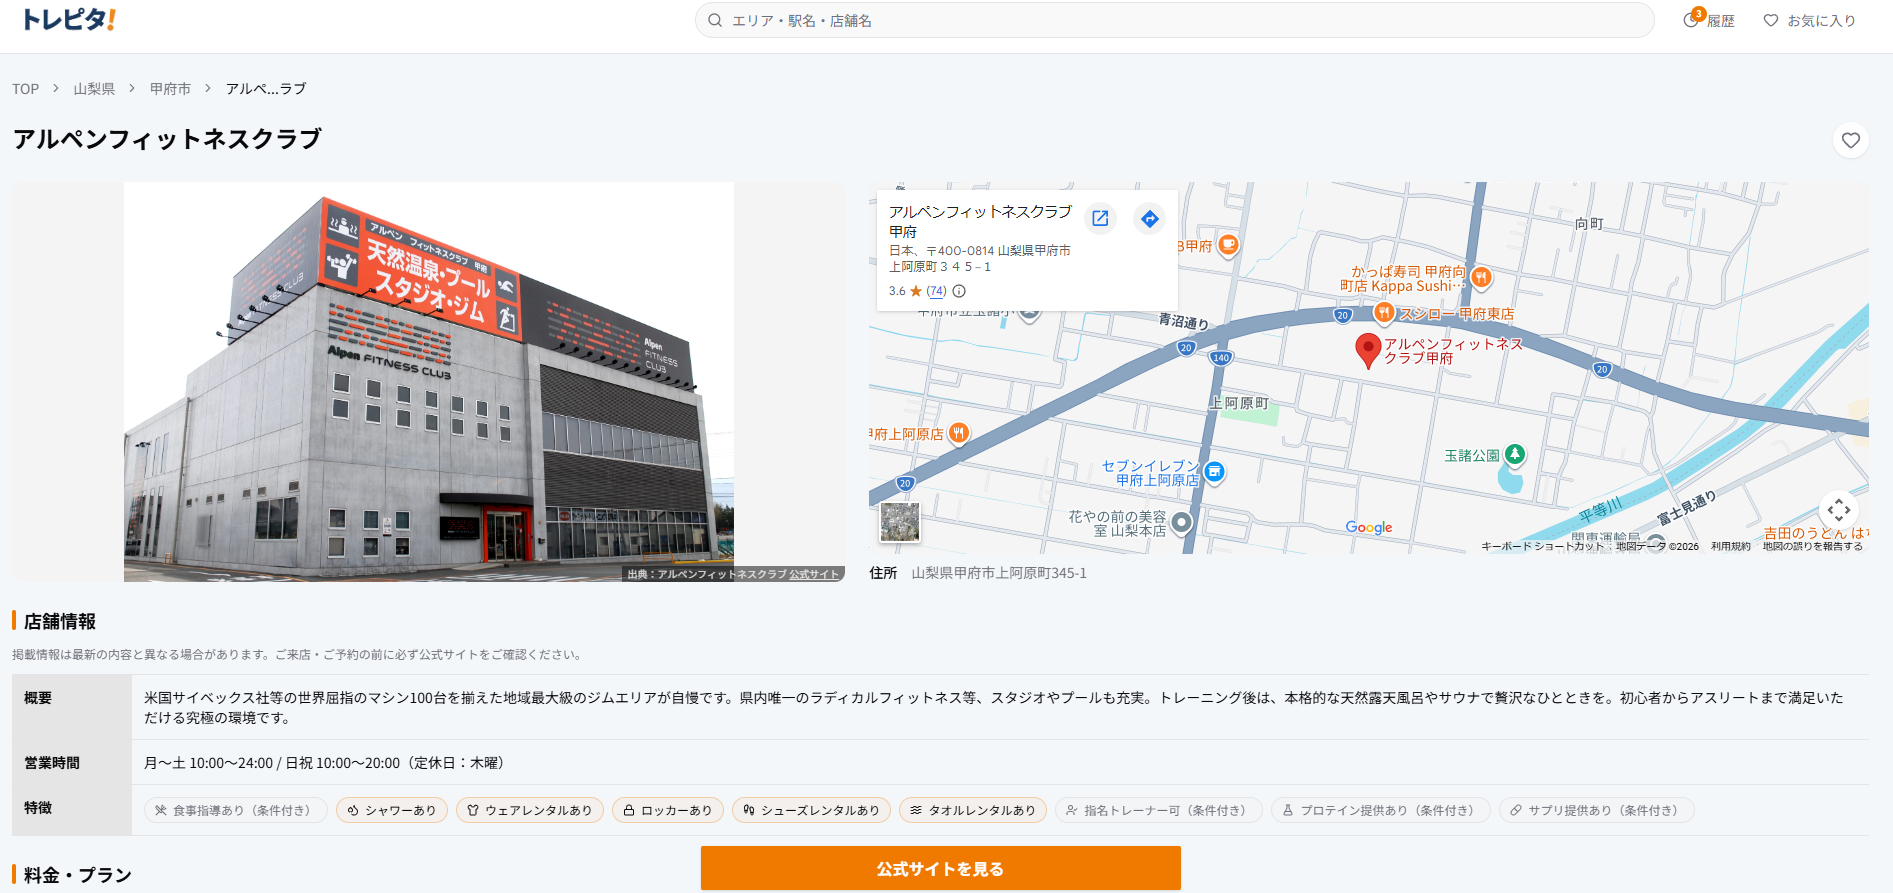The width and height of the screenshot is (1893, 893).
Task: Open the お気に入り favorites list
Action: point(1809,20)
